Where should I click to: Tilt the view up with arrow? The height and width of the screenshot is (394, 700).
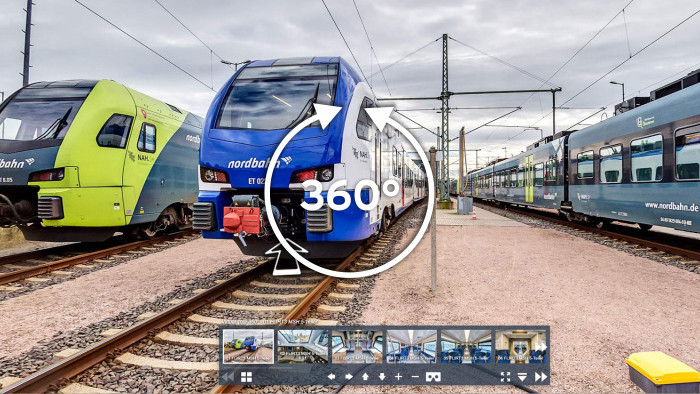coord(365,377)
